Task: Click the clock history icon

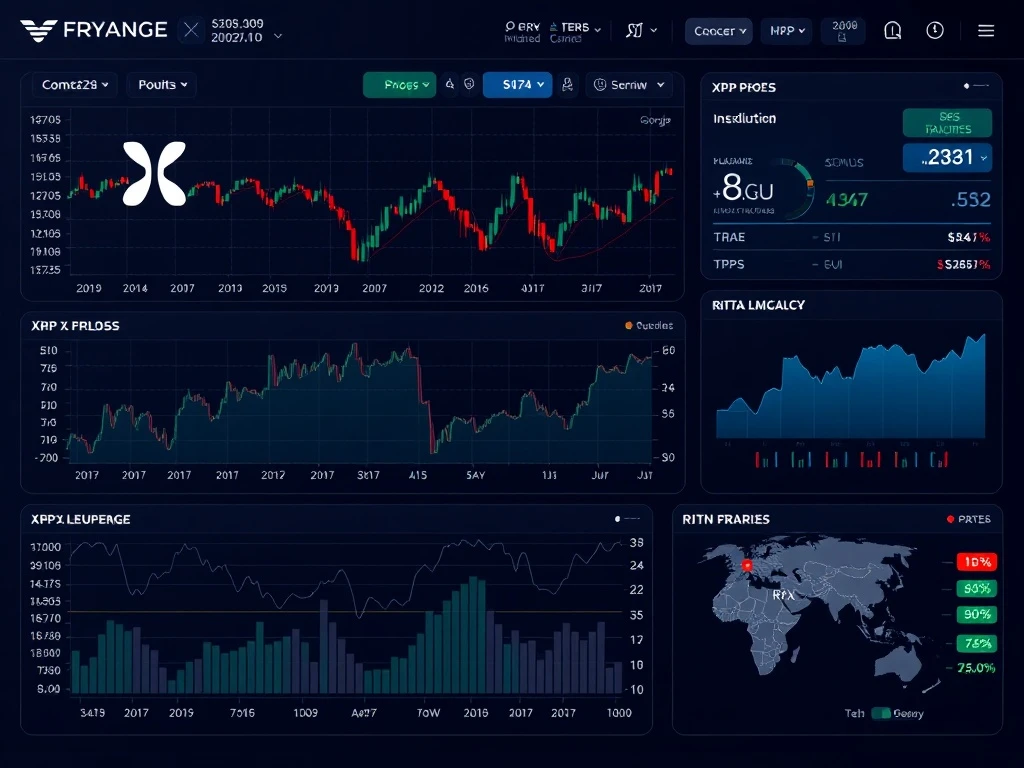Action: pyautogui.click(x=935, y=30)
